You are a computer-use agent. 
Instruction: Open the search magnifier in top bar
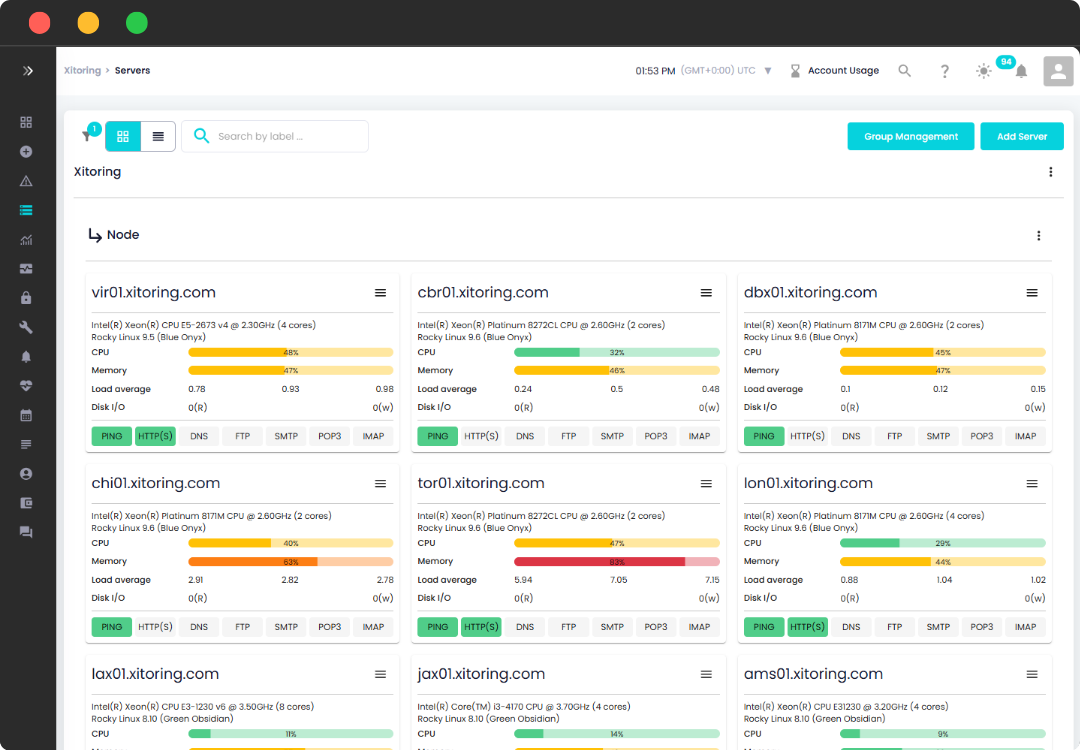click(904, 71)
